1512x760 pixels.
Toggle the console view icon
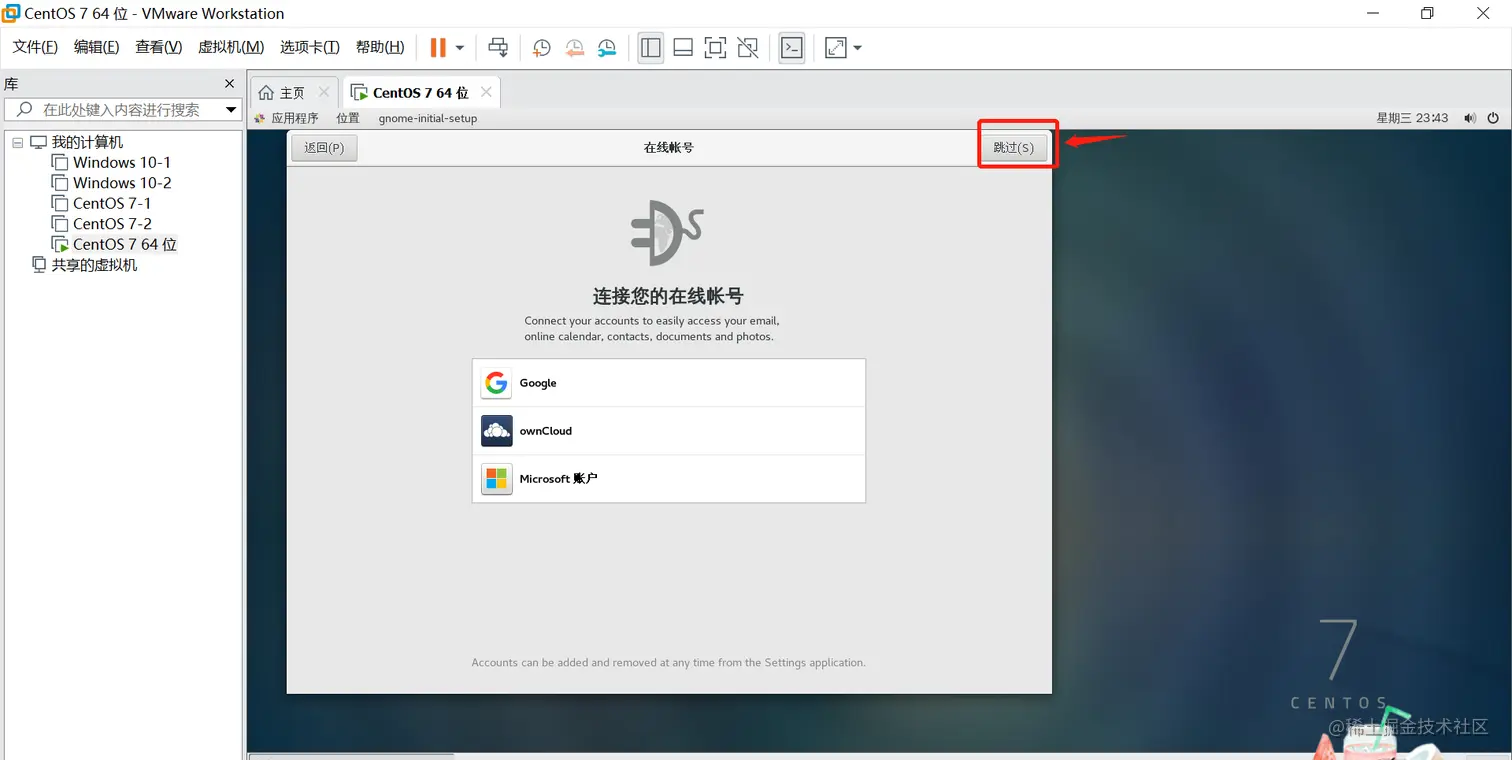[792, 47]
